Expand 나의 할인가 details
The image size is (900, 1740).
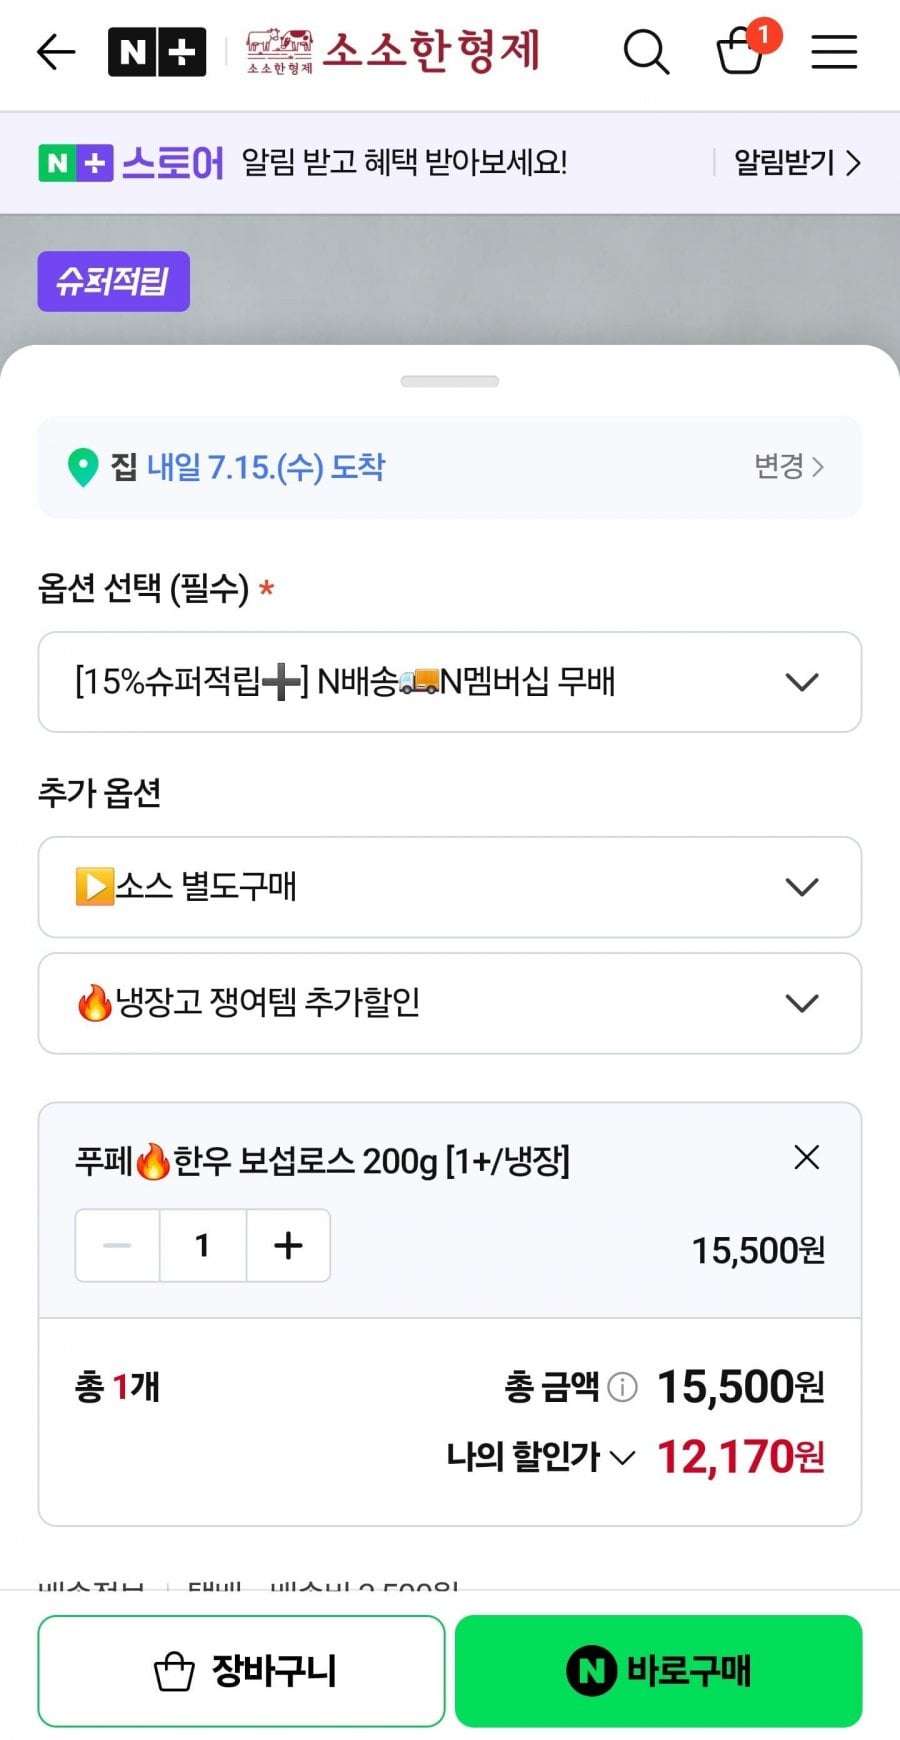[541, 1457]
